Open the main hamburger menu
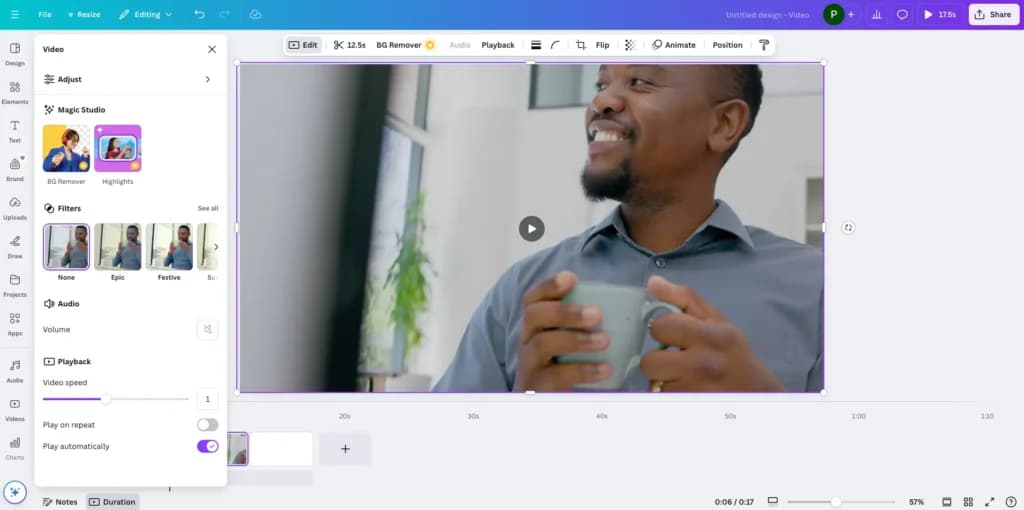Viewport: 1024px width, 510px height. pos(14,14)
